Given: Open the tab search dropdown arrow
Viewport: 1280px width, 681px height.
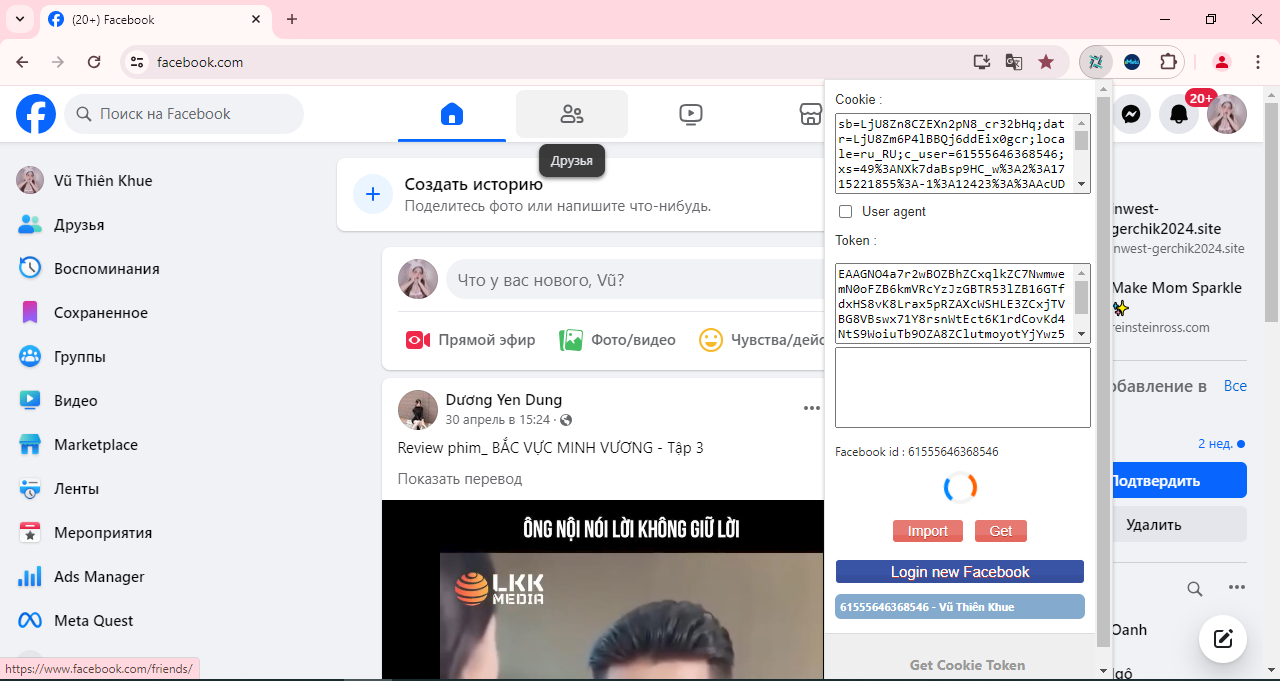Looking at the screenshot, I should coord(19,19).
